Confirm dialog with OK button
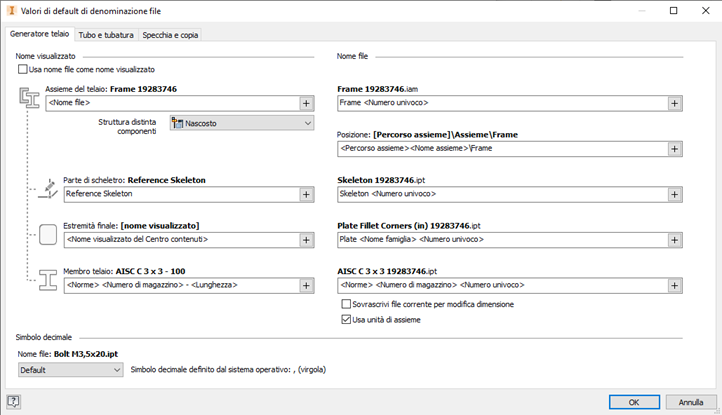 pyautogui.click(x=633, y=402)
